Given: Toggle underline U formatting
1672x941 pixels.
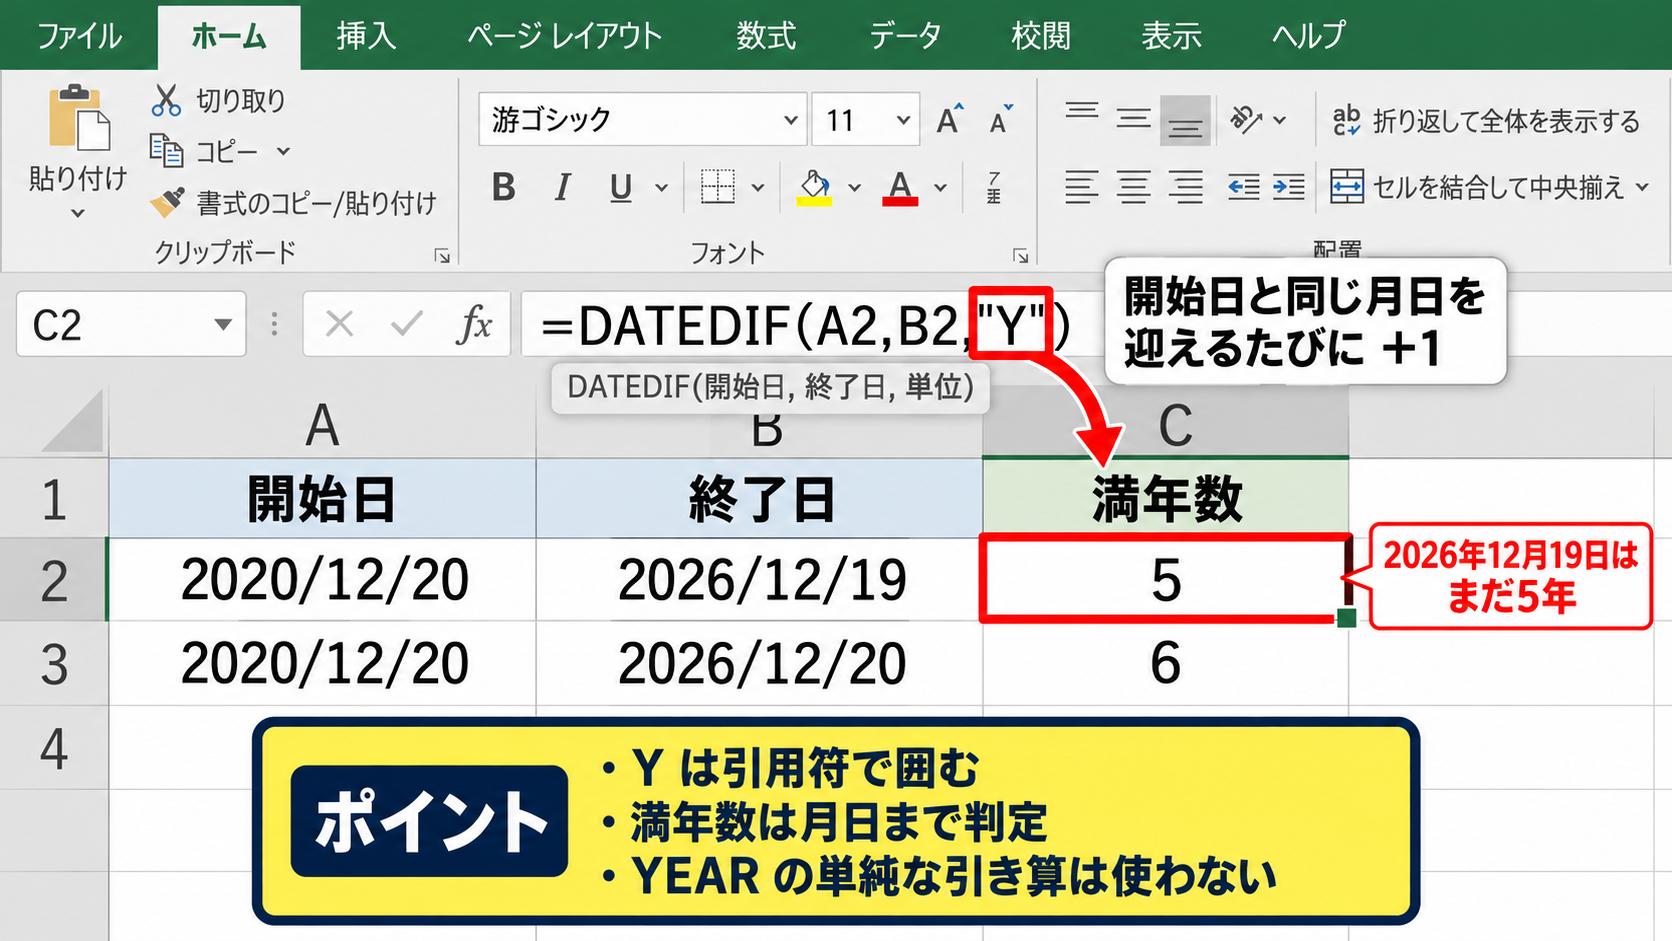Looking at the screenshot, I should [621, 187].
